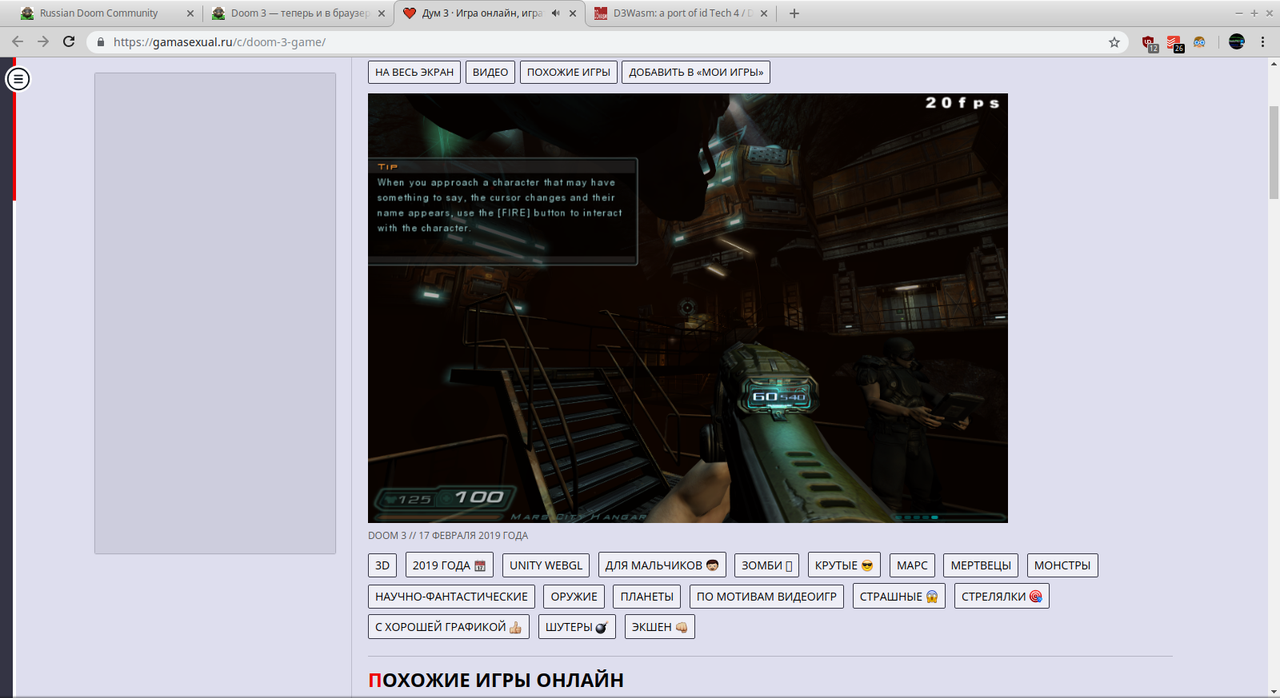Image resolution: width=1280 pixels, height=698 pixels.
Task: Select the ЭКШЕН tag
Action: pyautogui.click(x=660, y=627)
